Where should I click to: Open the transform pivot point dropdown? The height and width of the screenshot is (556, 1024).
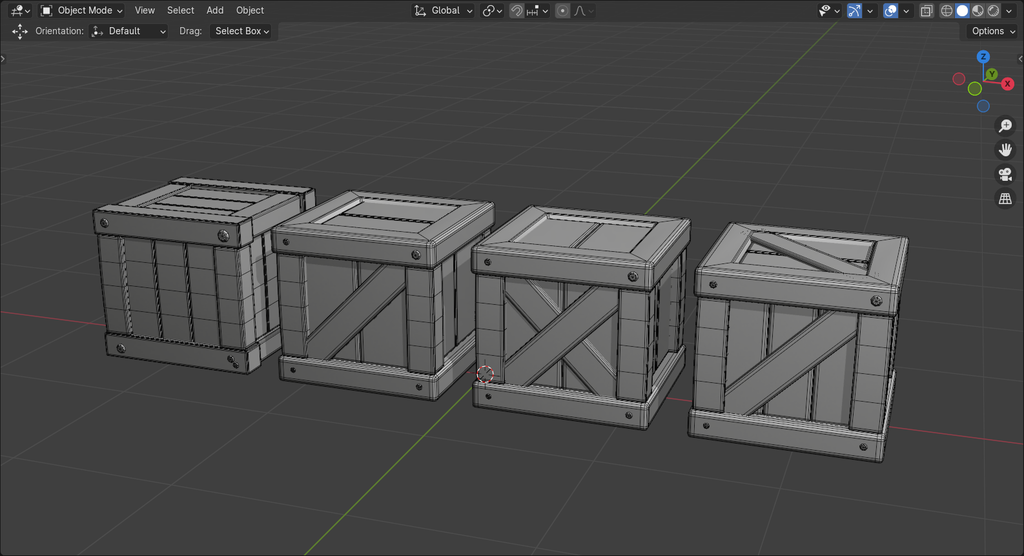tap(492, 10)
